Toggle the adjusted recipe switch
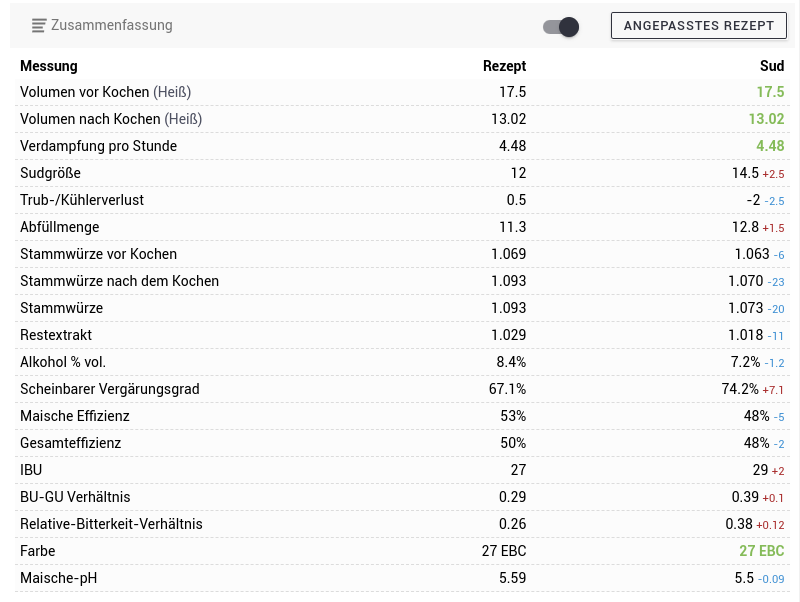 [x=561, y=27]
